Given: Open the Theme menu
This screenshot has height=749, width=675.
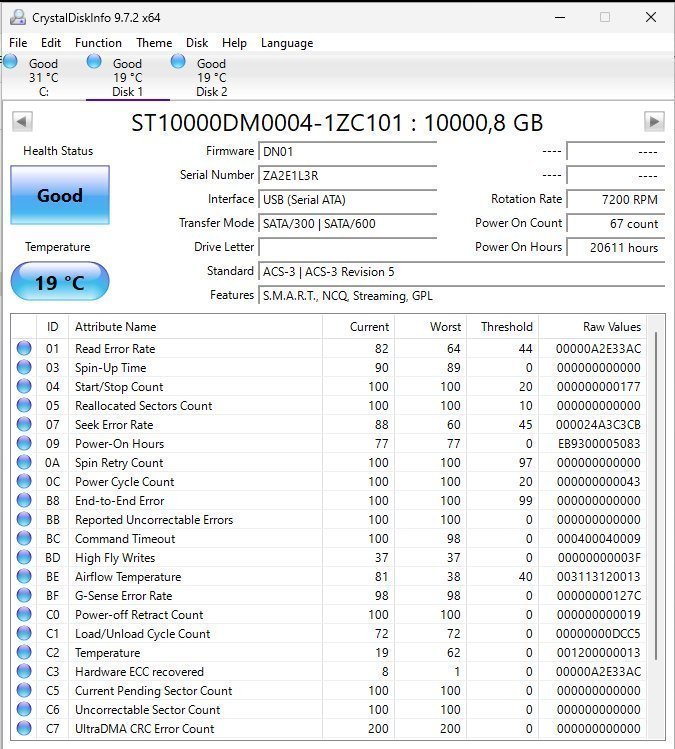Looking at the screenshot, I should (x=154, y=43).
